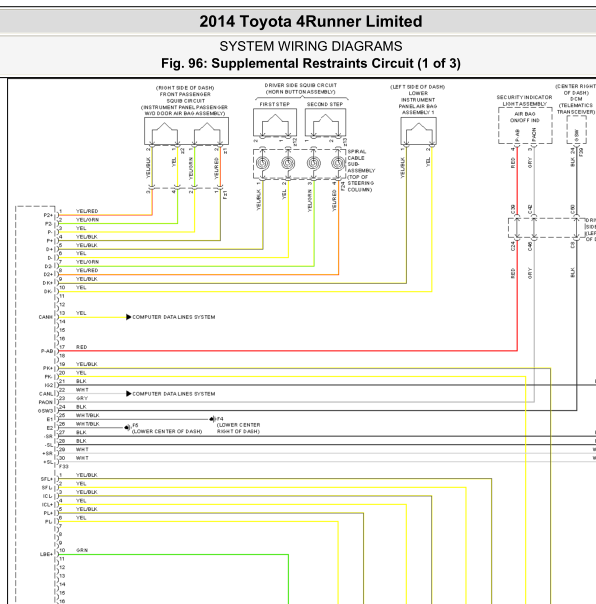This screenshot has height=604, width=596.
Task: Click the lower instrument panel air bag squib symbol
Action: [418, 131]
